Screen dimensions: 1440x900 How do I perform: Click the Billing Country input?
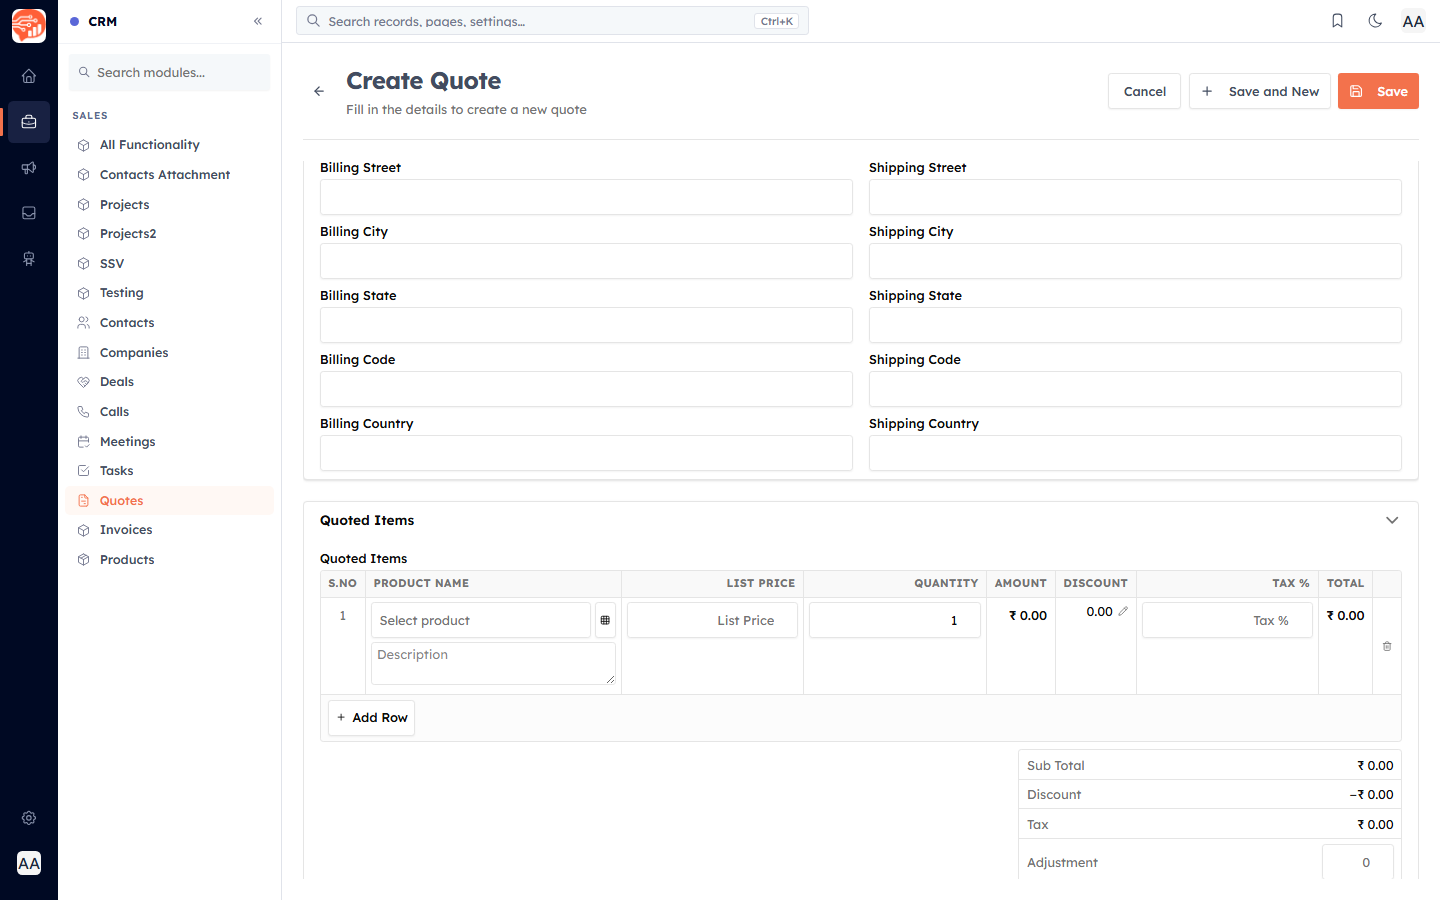click(586, 453)
